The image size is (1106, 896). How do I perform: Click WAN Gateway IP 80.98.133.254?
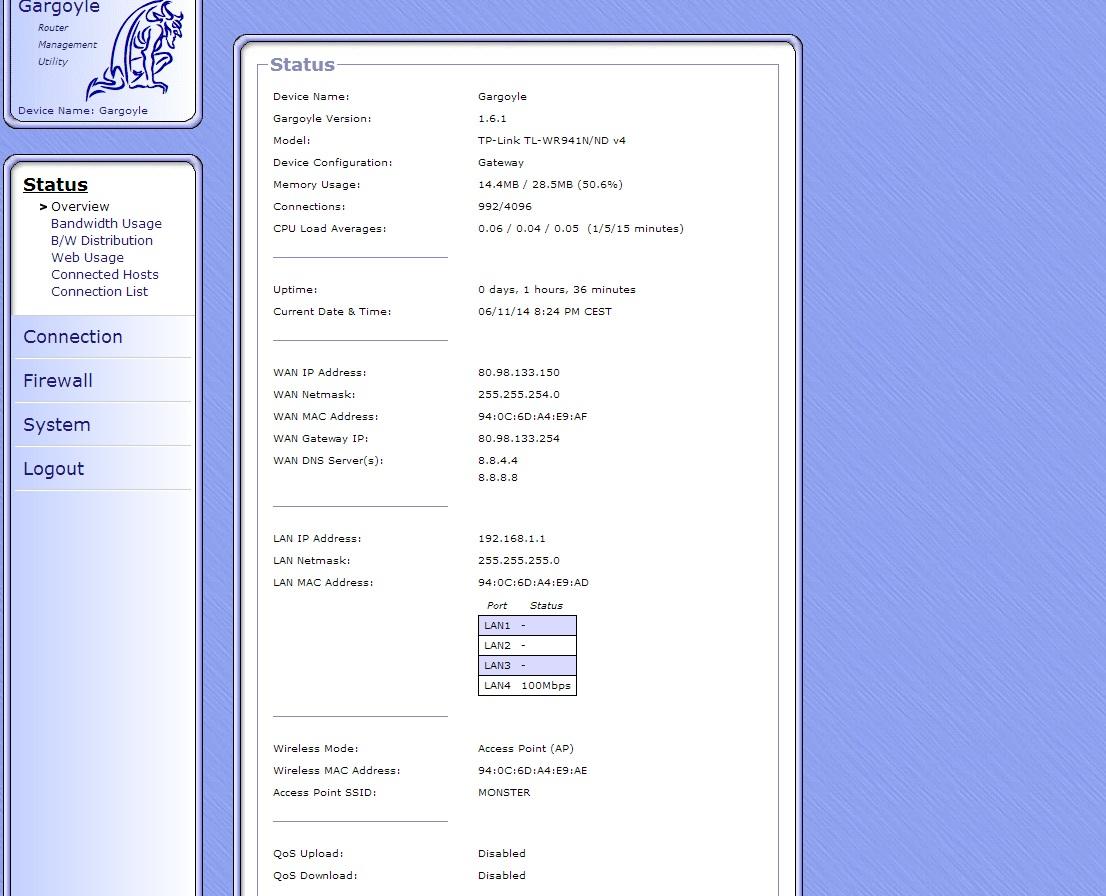click(x=518, y=438)
